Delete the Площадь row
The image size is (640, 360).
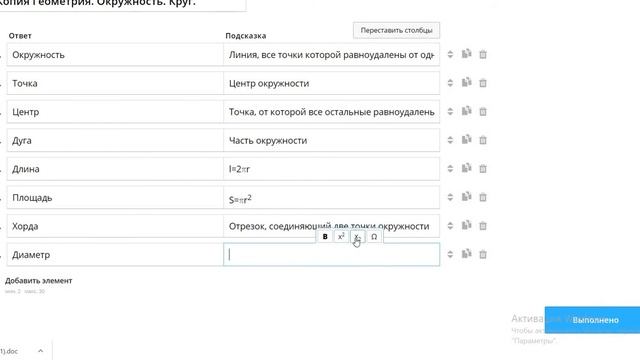tap(483, 197)
